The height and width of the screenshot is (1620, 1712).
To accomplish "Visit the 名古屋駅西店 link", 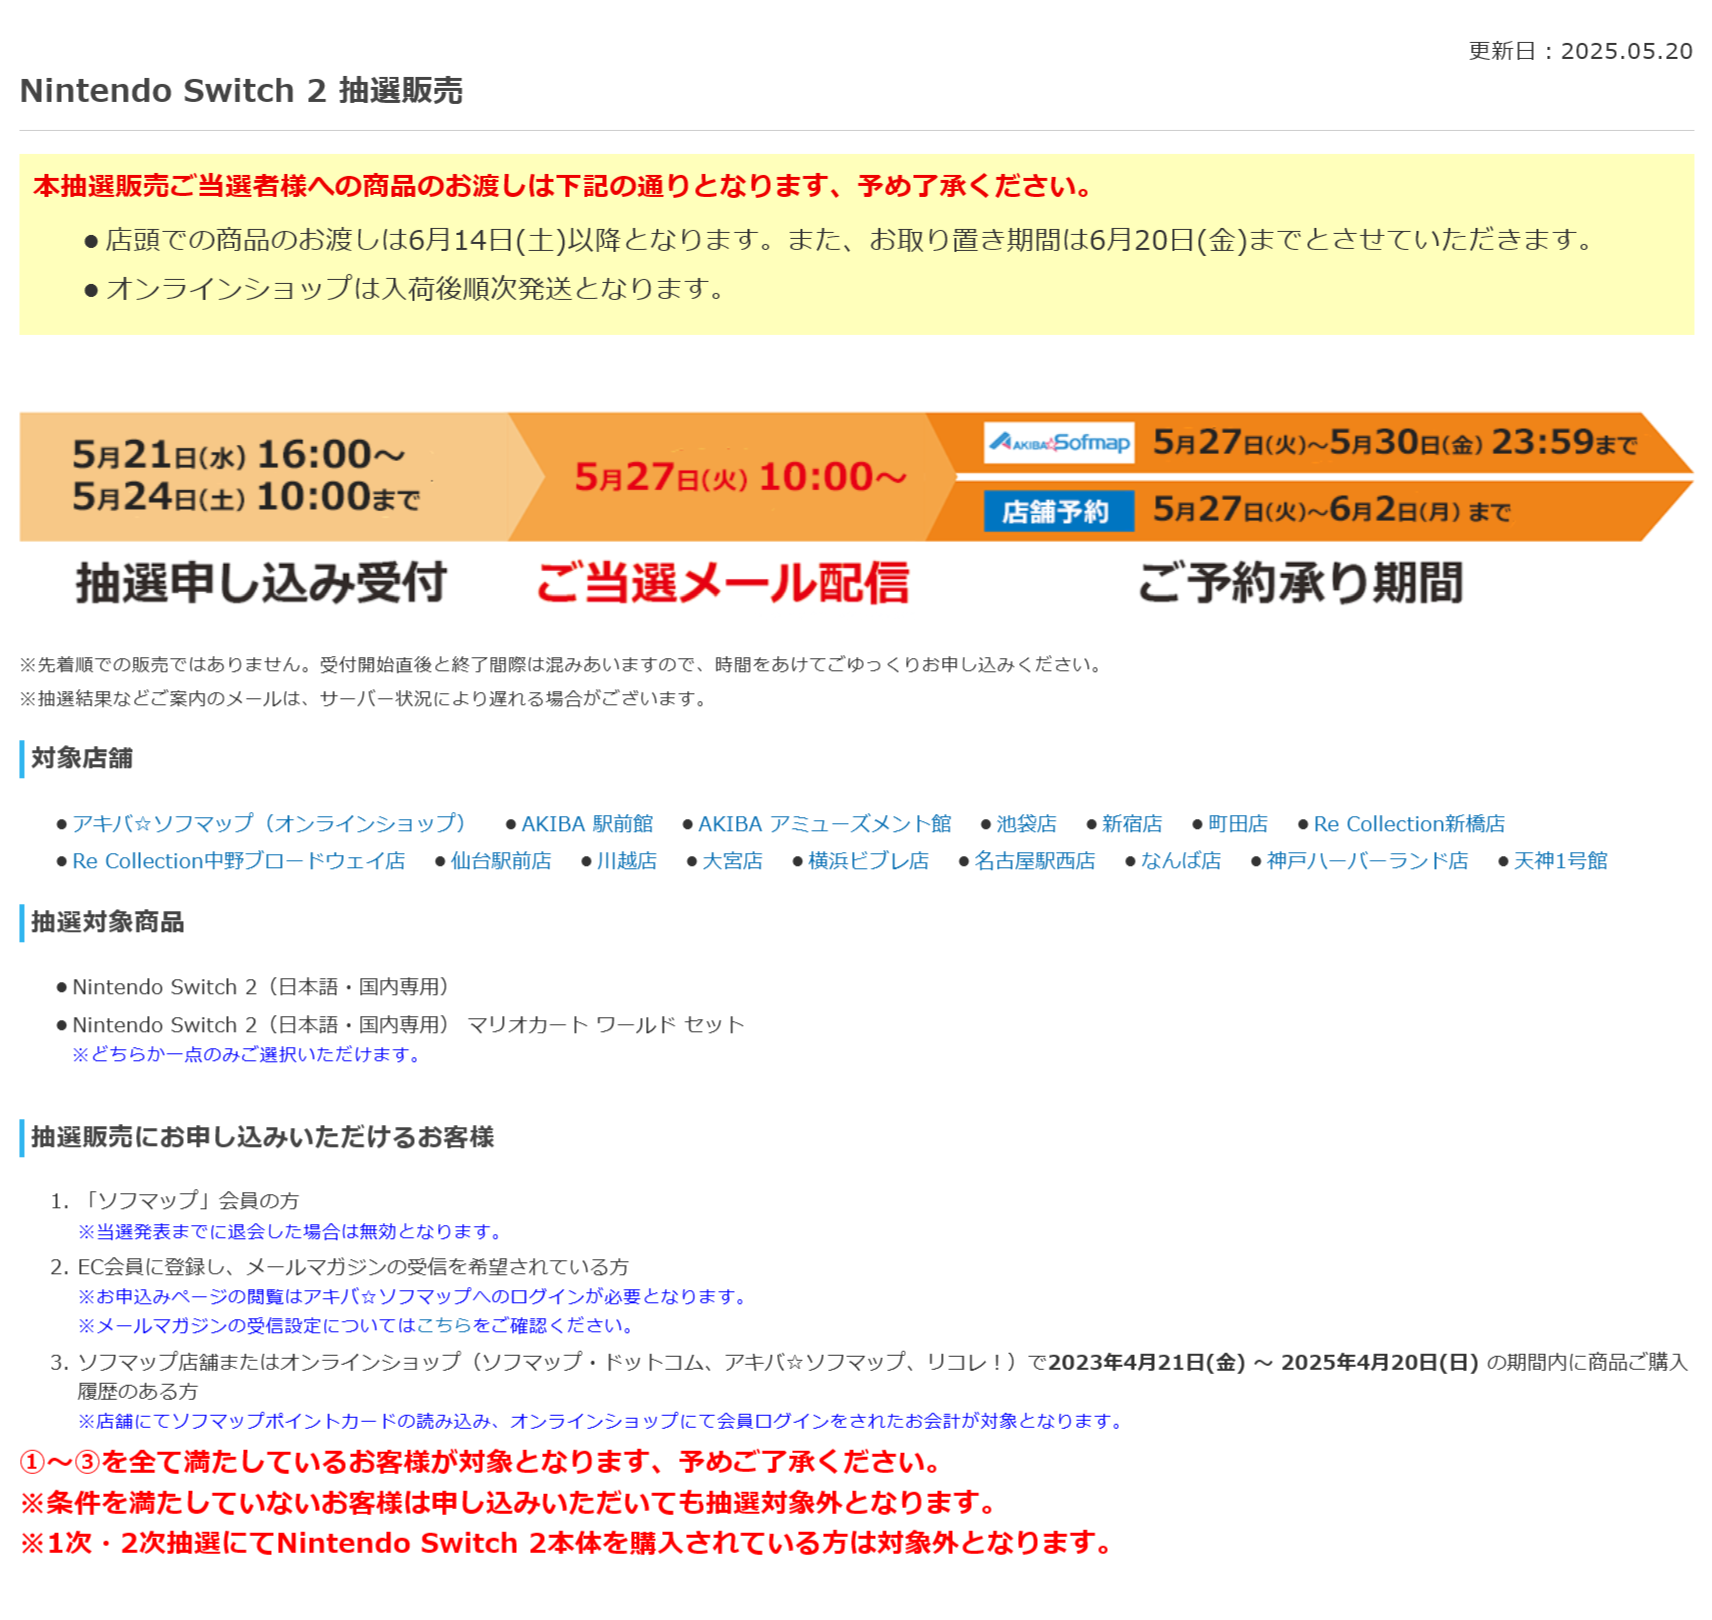I will [1035, 860].
